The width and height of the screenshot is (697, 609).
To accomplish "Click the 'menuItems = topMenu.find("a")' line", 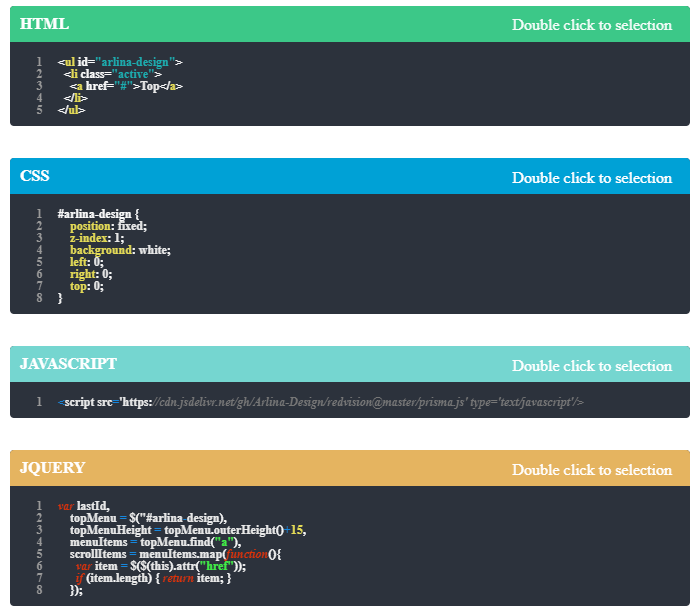I will point(156,542).
